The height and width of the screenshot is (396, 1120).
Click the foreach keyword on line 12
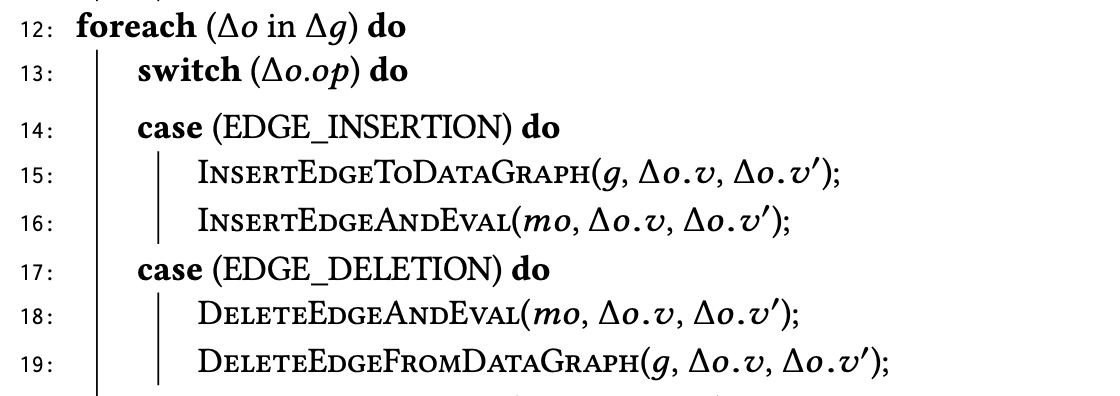[x=136, y=27]
